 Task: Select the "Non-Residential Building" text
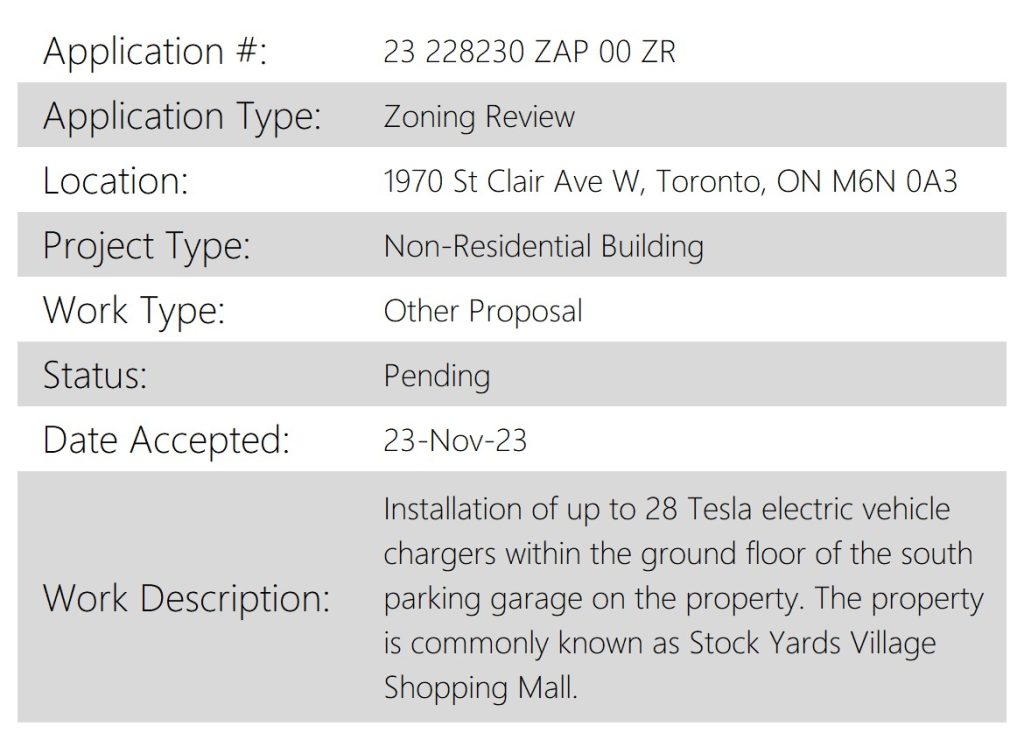point(543,246)
